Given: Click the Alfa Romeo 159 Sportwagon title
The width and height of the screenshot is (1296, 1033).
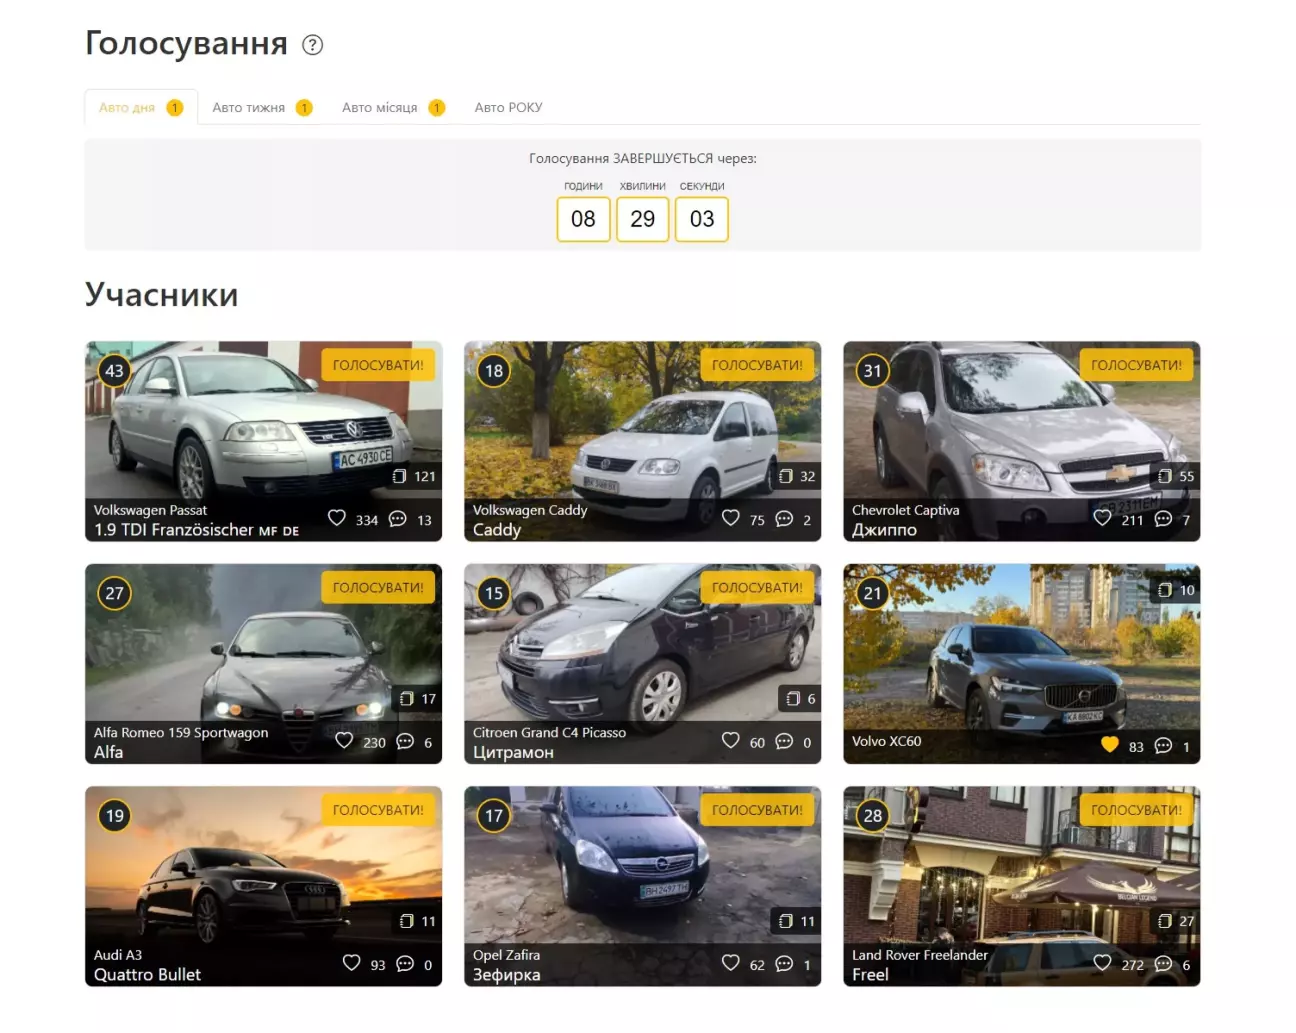Looking at the screenshot, I should click(181, 733).
